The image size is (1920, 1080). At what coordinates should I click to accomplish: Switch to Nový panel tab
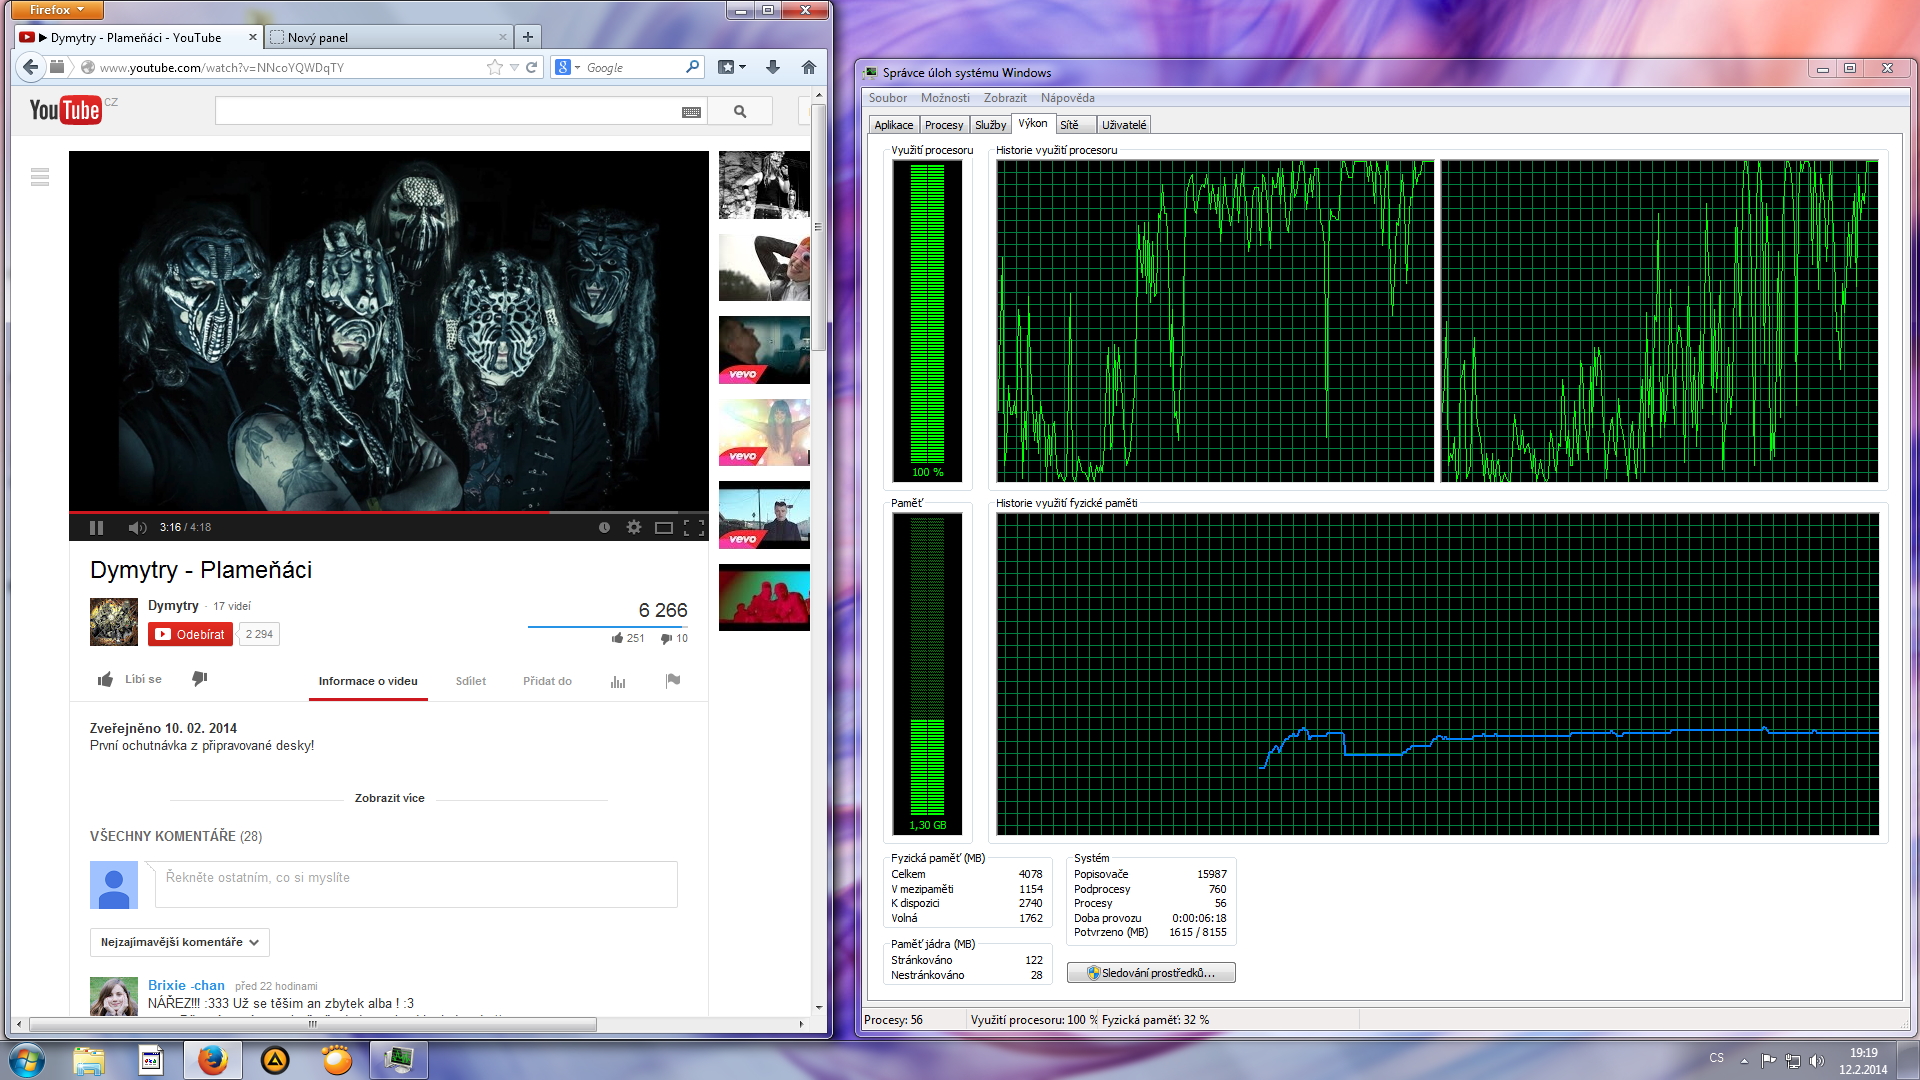tap(390, 37)
